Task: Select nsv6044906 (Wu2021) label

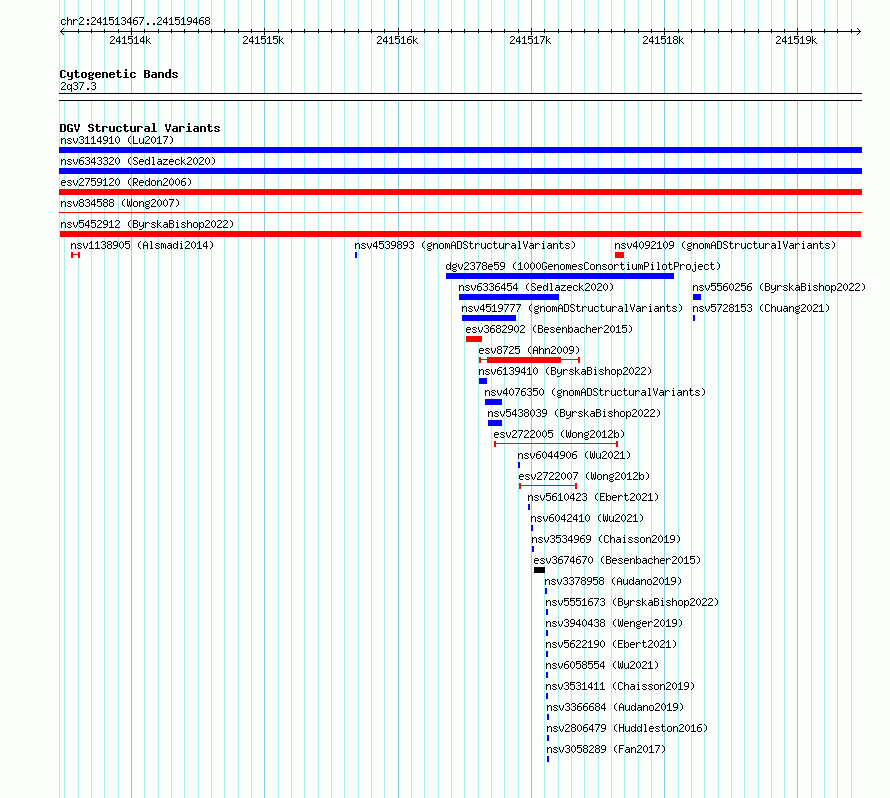Action: (x=574, y=455)
